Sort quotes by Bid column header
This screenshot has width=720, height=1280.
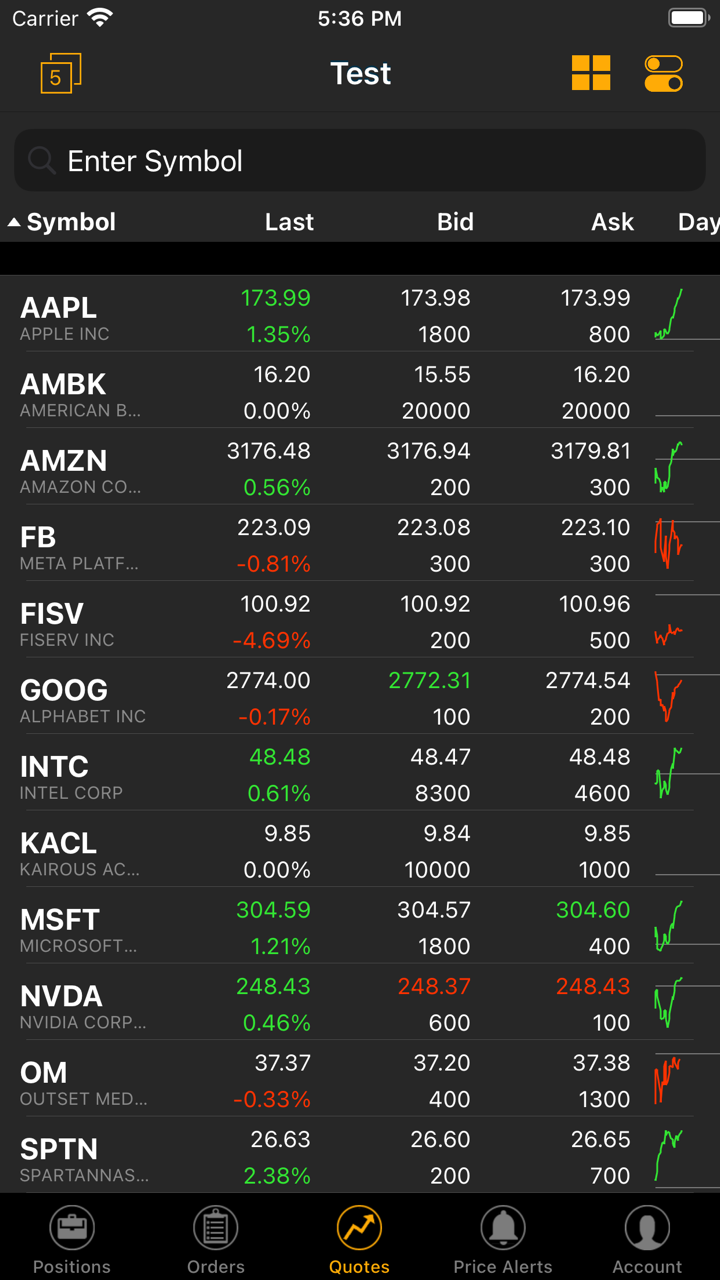pyautogui.click(x=455, y=222)
